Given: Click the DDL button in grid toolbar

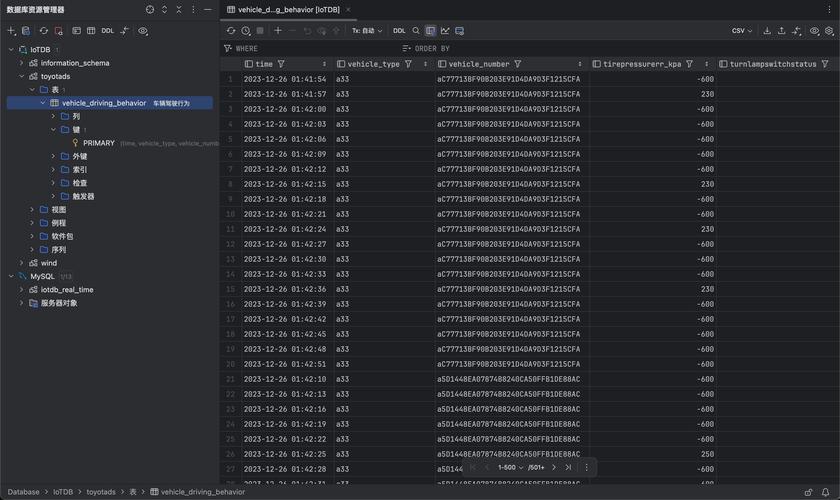Looking at the screenshot, I should (x=399, y=31).
